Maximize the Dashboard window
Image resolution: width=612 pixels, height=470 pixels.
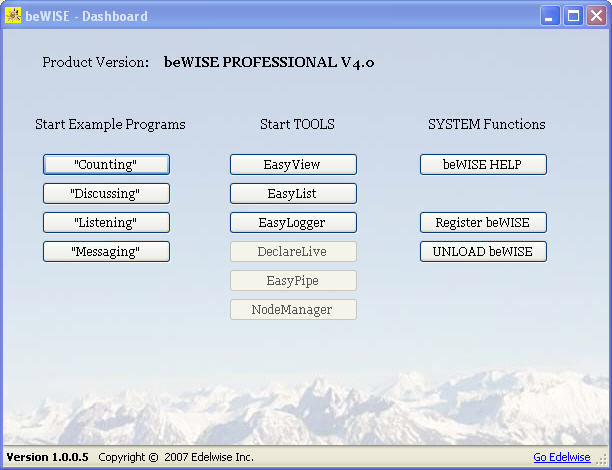coord(573,16)
